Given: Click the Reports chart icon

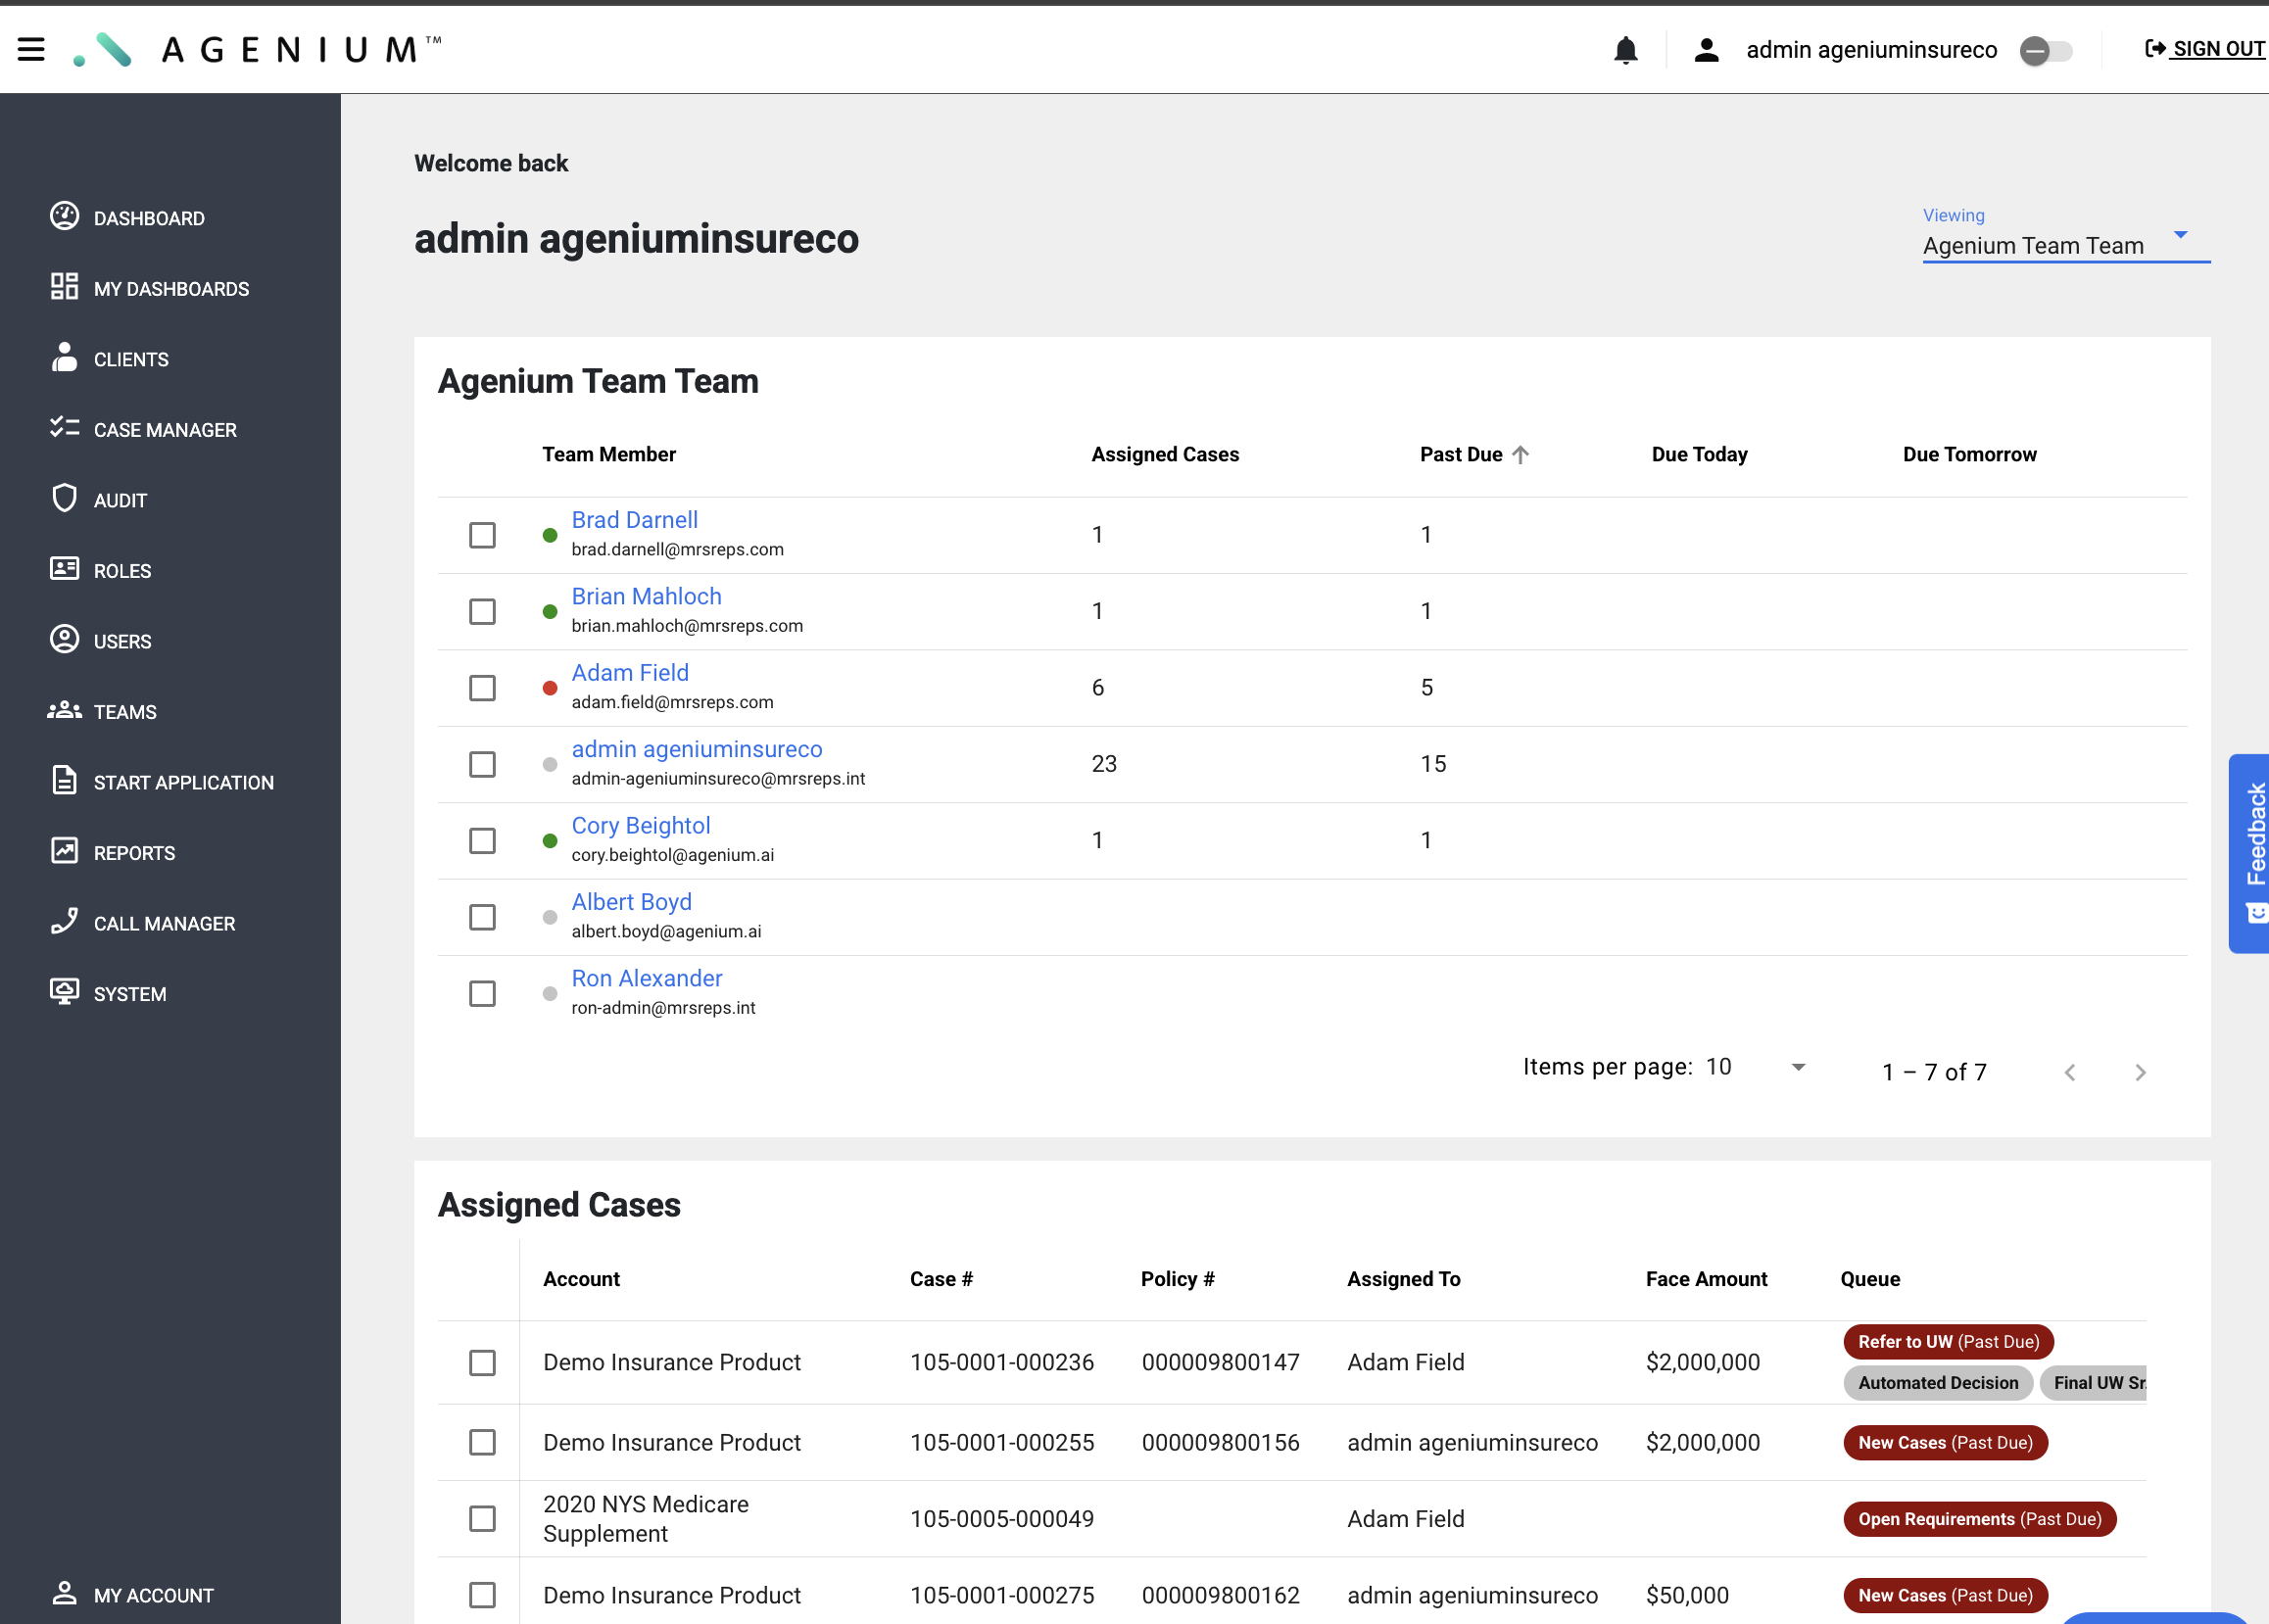Looking at the screenshot, I should point(64,851).
